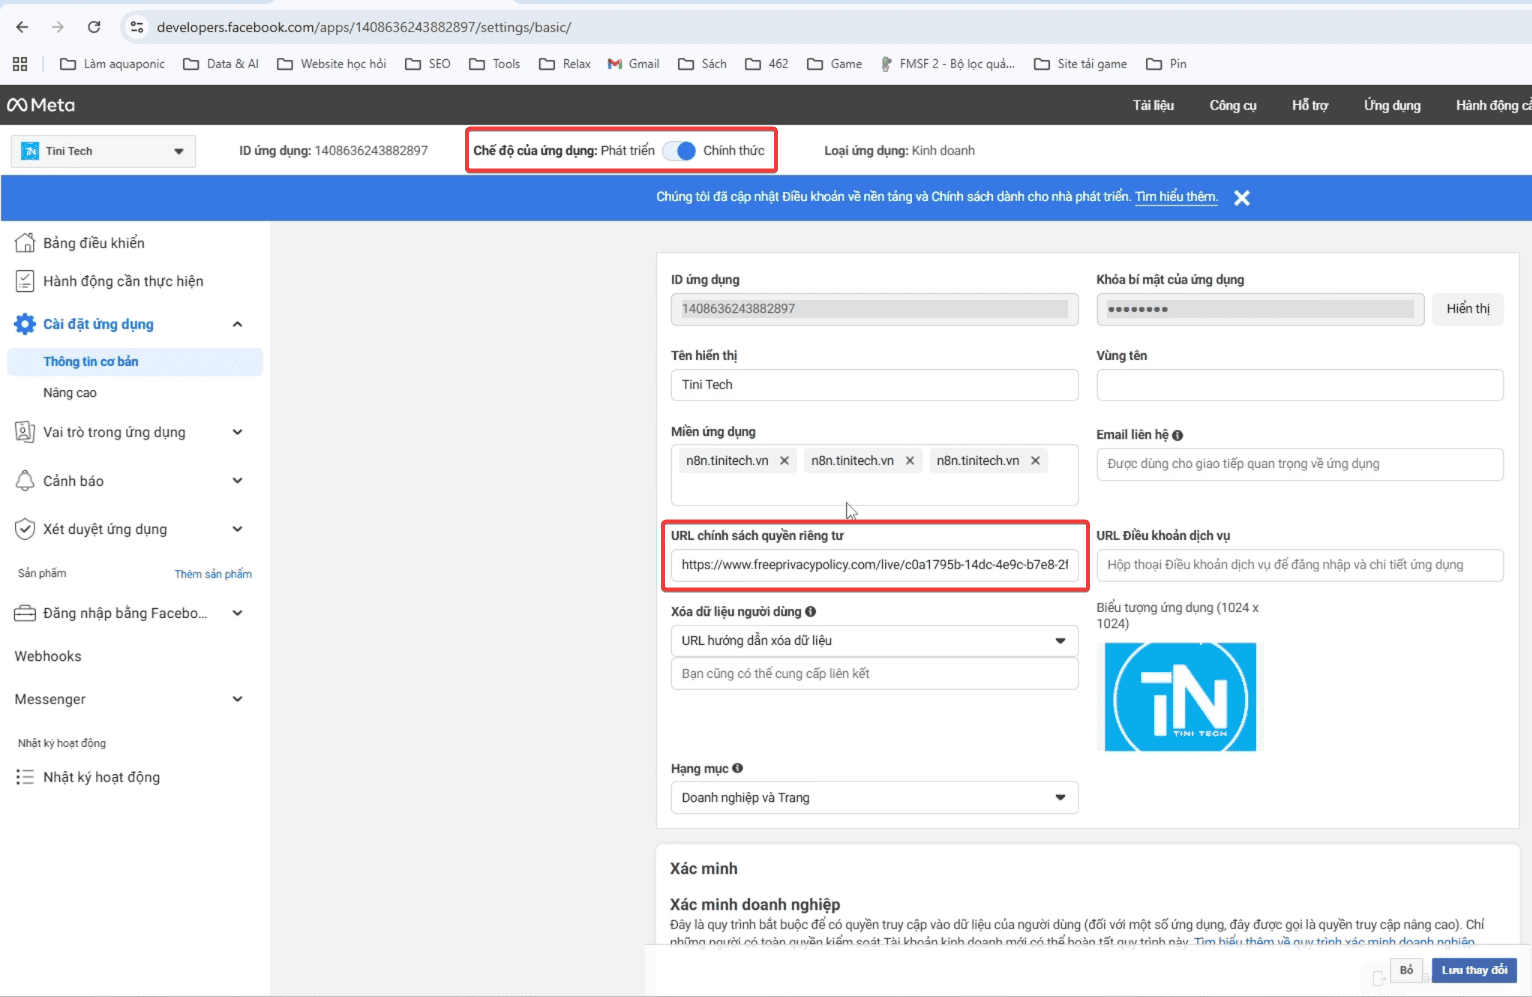Click the Xóa dữ liệu người dùng info icon
The width and height of the screenshot is (1532, 997).
pyautogui.click(x=810, y=611)
